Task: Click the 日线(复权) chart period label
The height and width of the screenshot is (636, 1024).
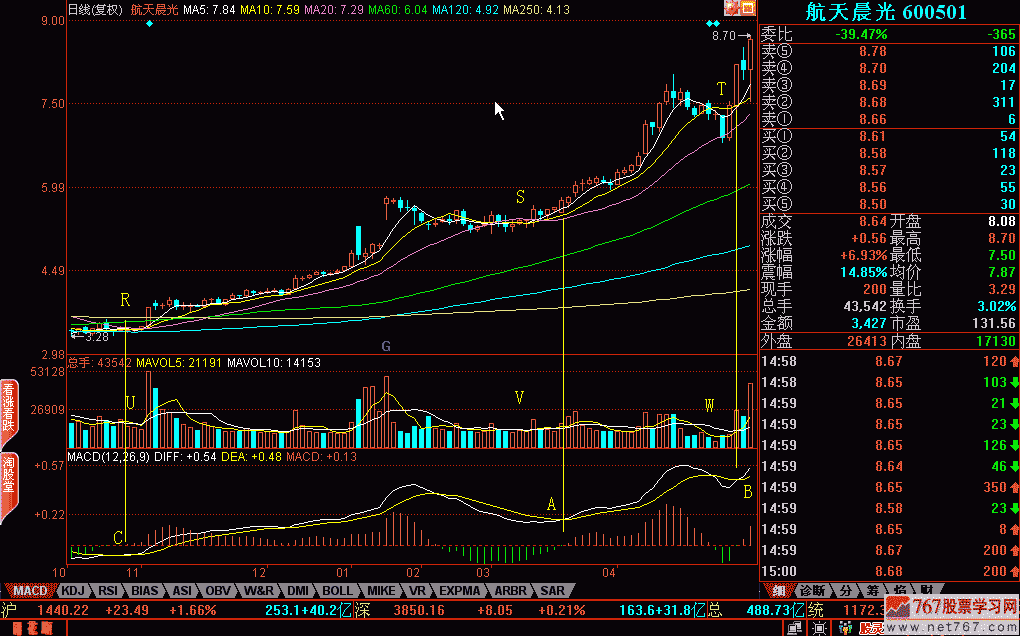Action: [x=96, y=10]
